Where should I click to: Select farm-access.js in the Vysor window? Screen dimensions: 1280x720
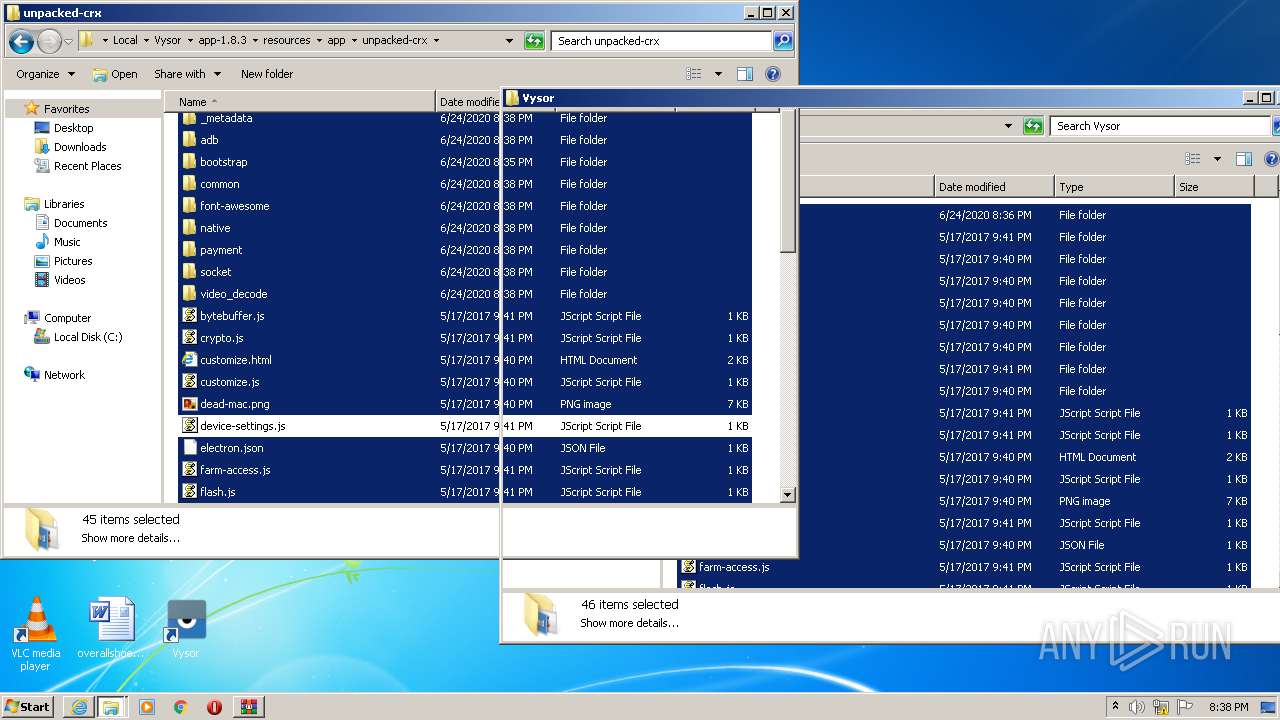pyautogui.click(x=964, y=567)
